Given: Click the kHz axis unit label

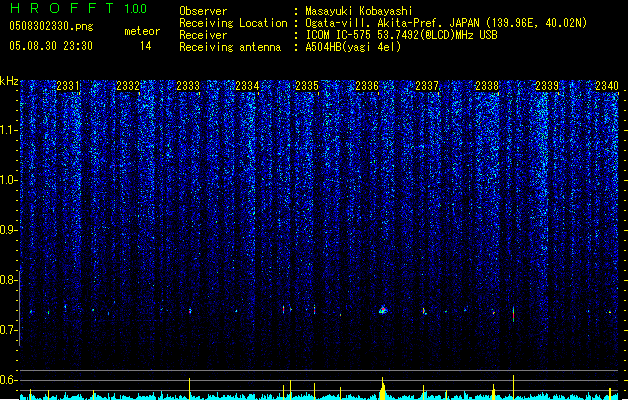Looking at the screenshot, I should coord(9,81).
